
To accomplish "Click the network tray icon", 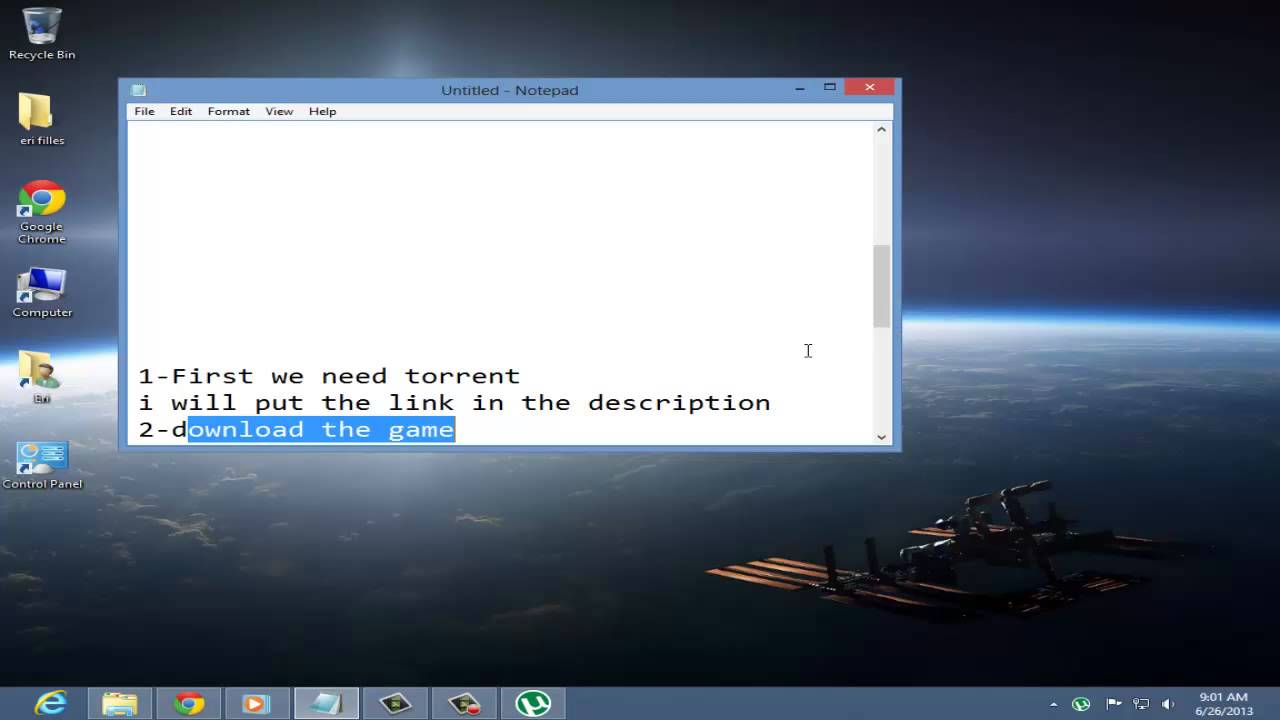I will click(1141, 704).
